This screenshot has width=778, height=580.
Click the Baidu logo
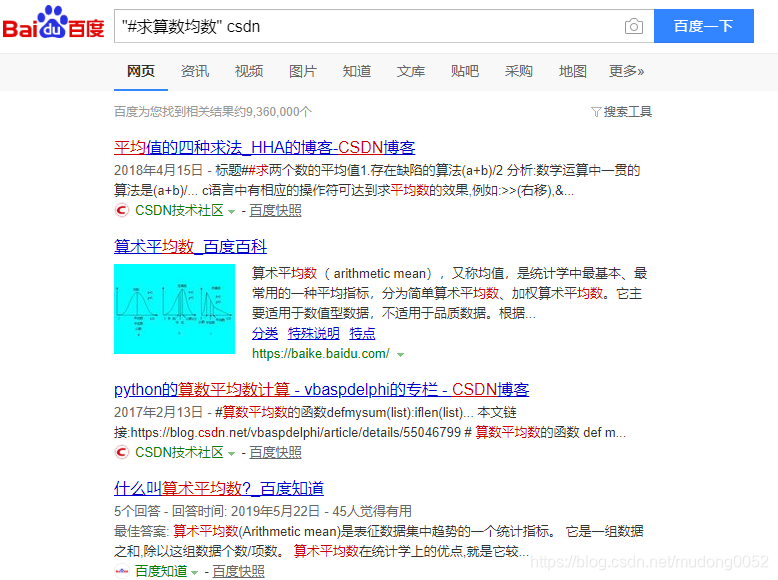54,23
